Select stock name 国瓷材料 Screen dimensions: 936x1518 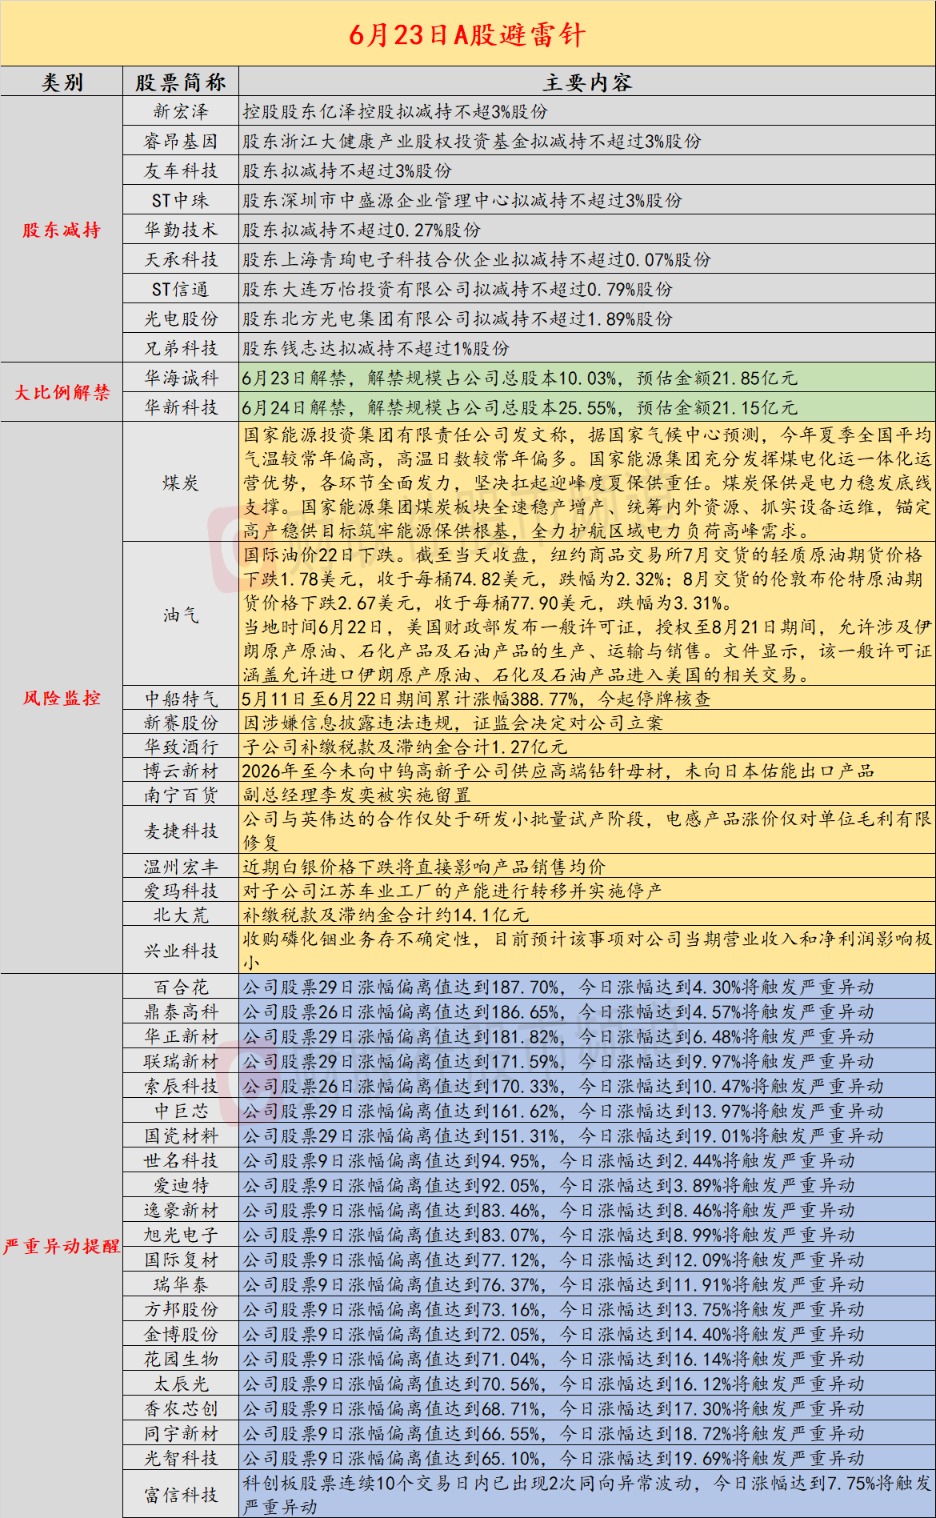tap(181, 1136)
